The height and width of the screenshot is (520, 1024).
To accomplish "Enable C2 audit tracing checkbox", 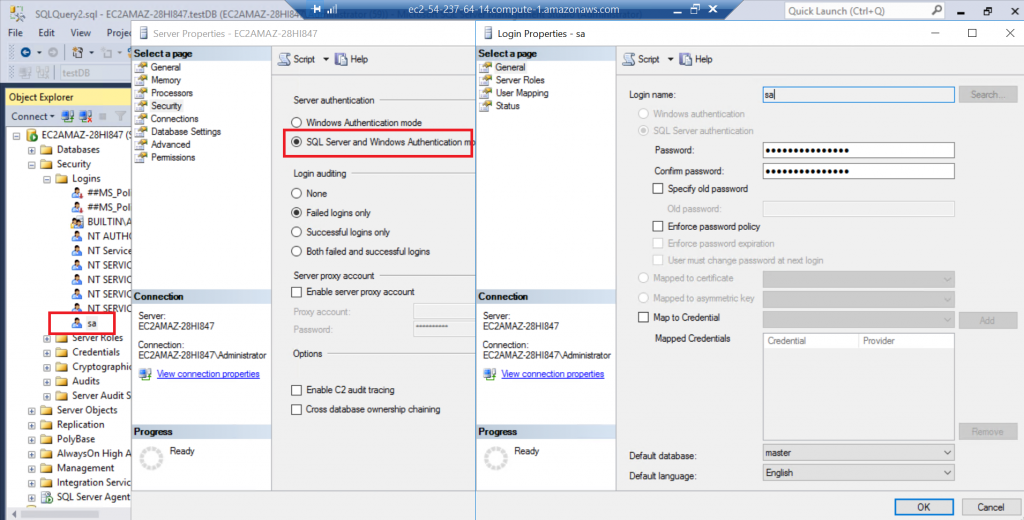I will 296,390.
